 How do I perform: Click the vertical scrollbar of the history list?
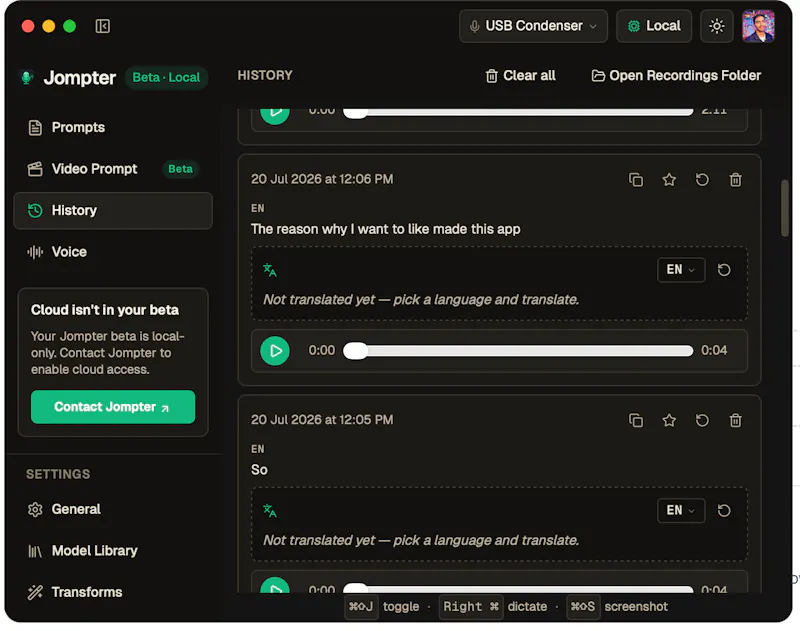point(785,208)
